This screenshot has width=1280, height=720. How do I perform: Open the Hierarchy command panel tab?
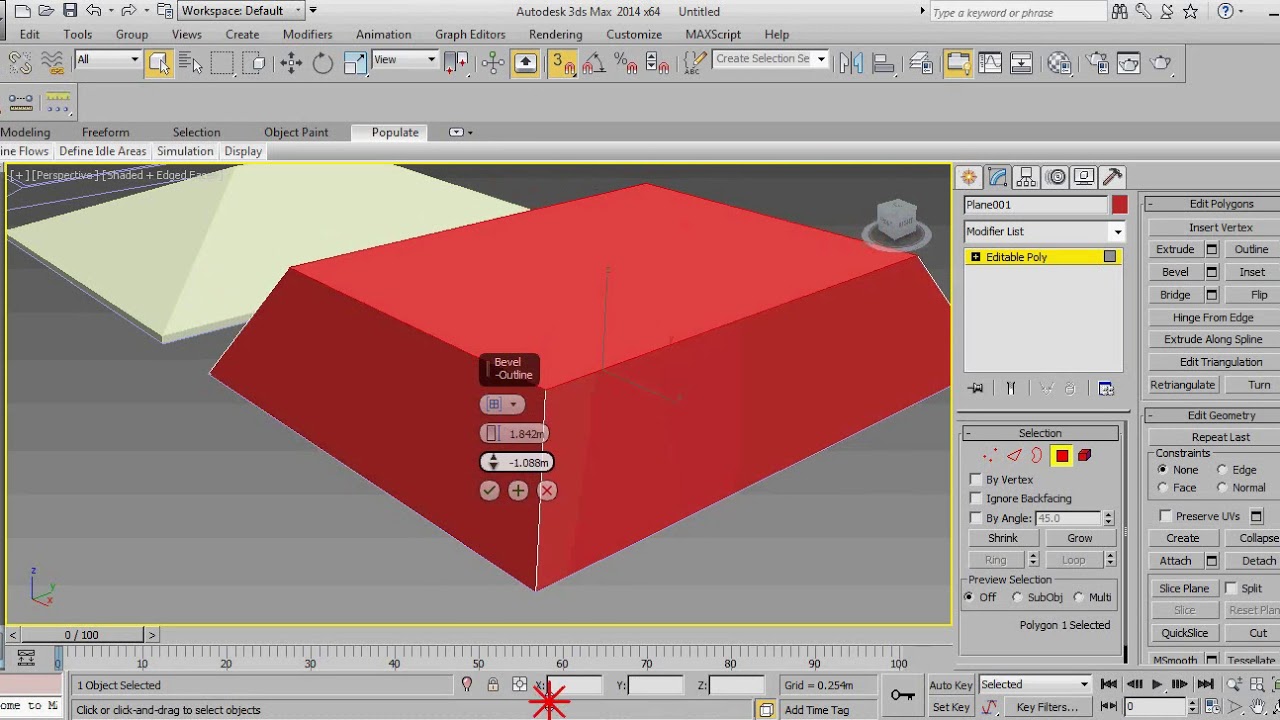click(1026, 177)
